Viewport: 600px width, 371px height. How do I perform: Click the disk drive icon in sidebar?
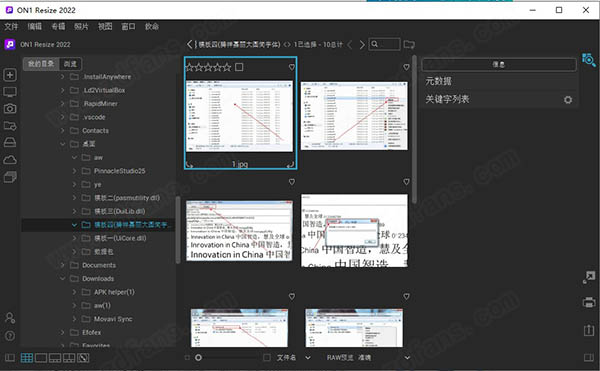pos(10,142)
